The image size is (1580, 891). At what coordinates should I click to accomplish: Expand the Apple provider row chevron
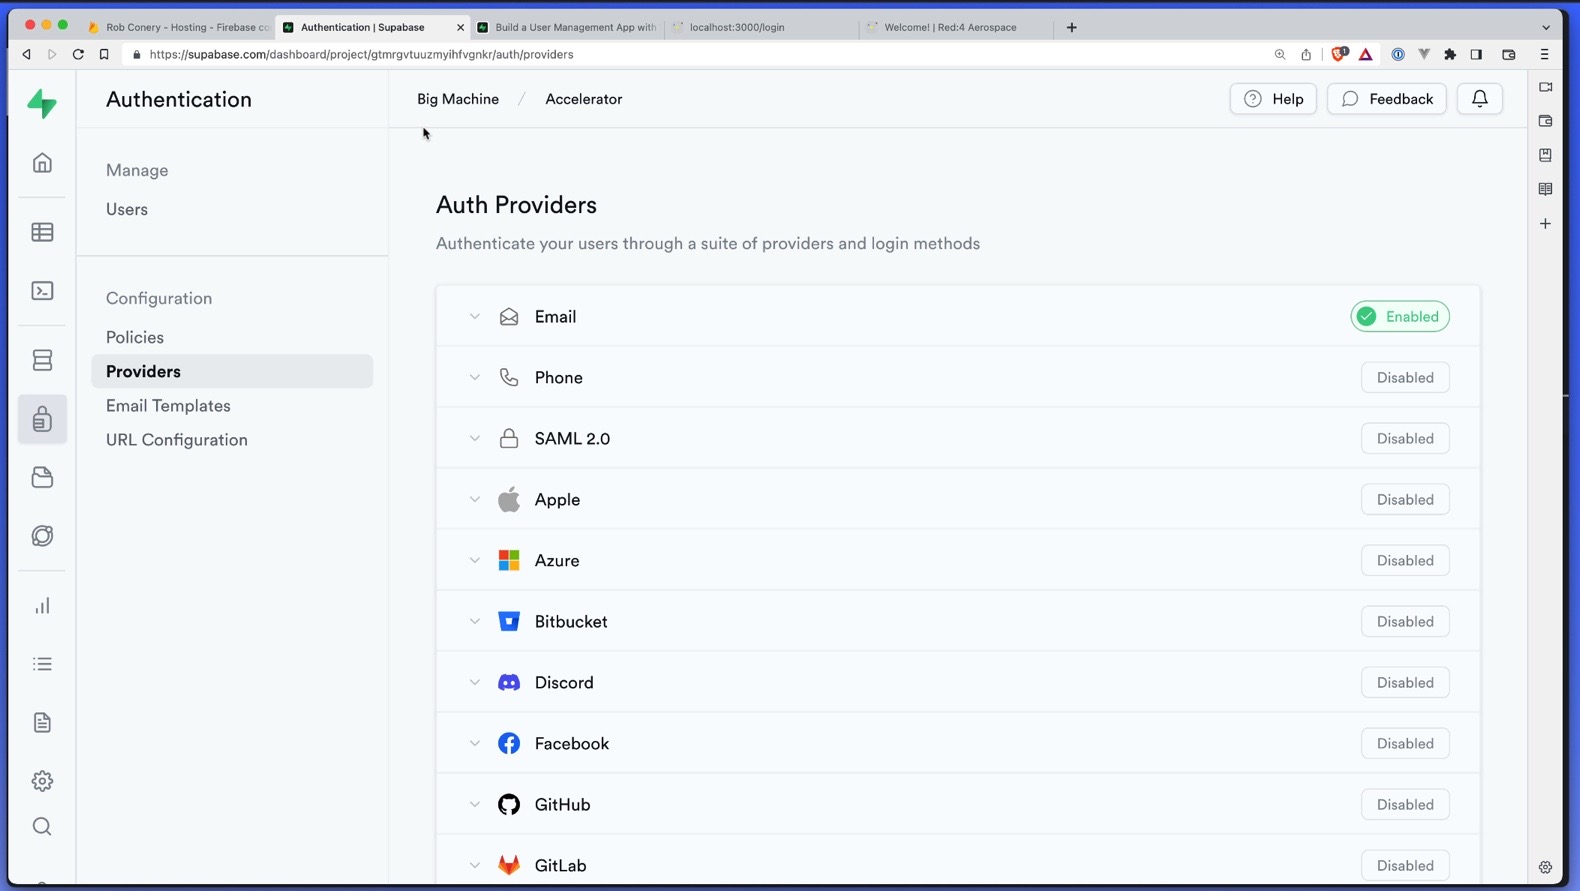click(x=475, y=500)
